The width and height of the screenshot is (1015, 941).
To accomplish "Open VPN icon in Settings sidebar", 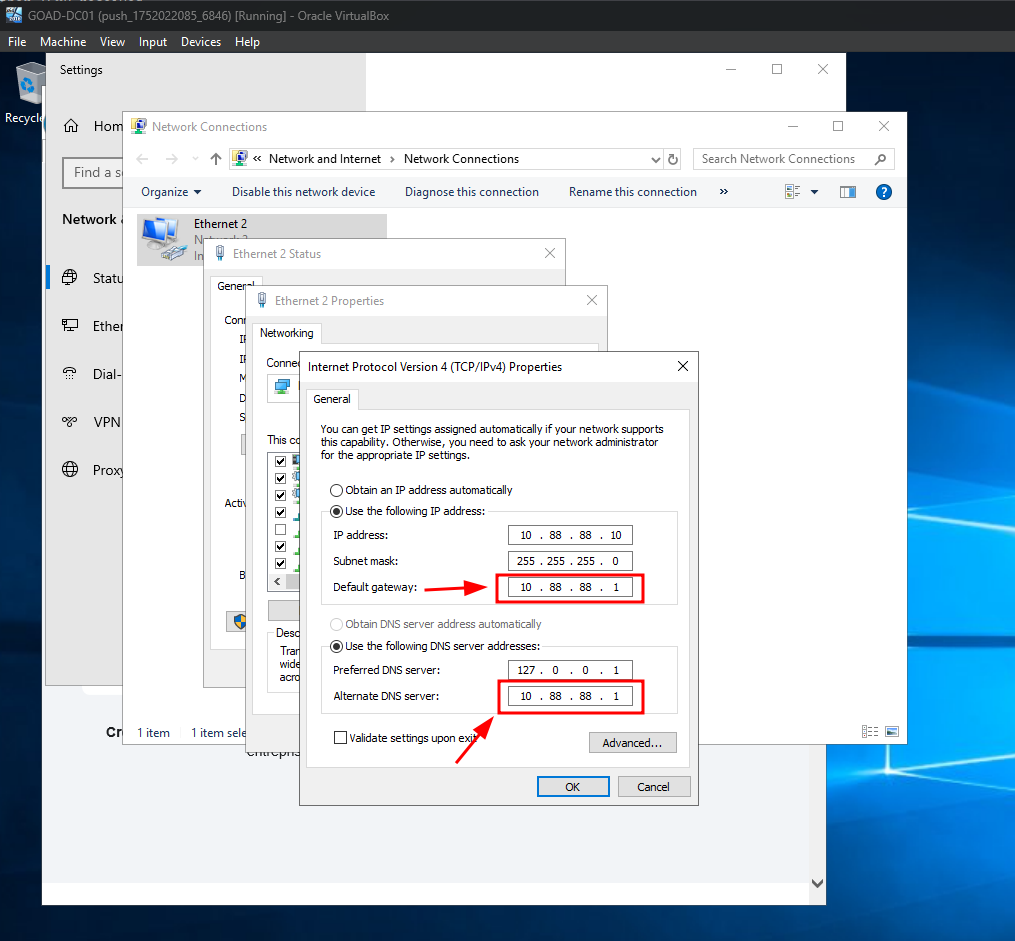I will (70, 421).
